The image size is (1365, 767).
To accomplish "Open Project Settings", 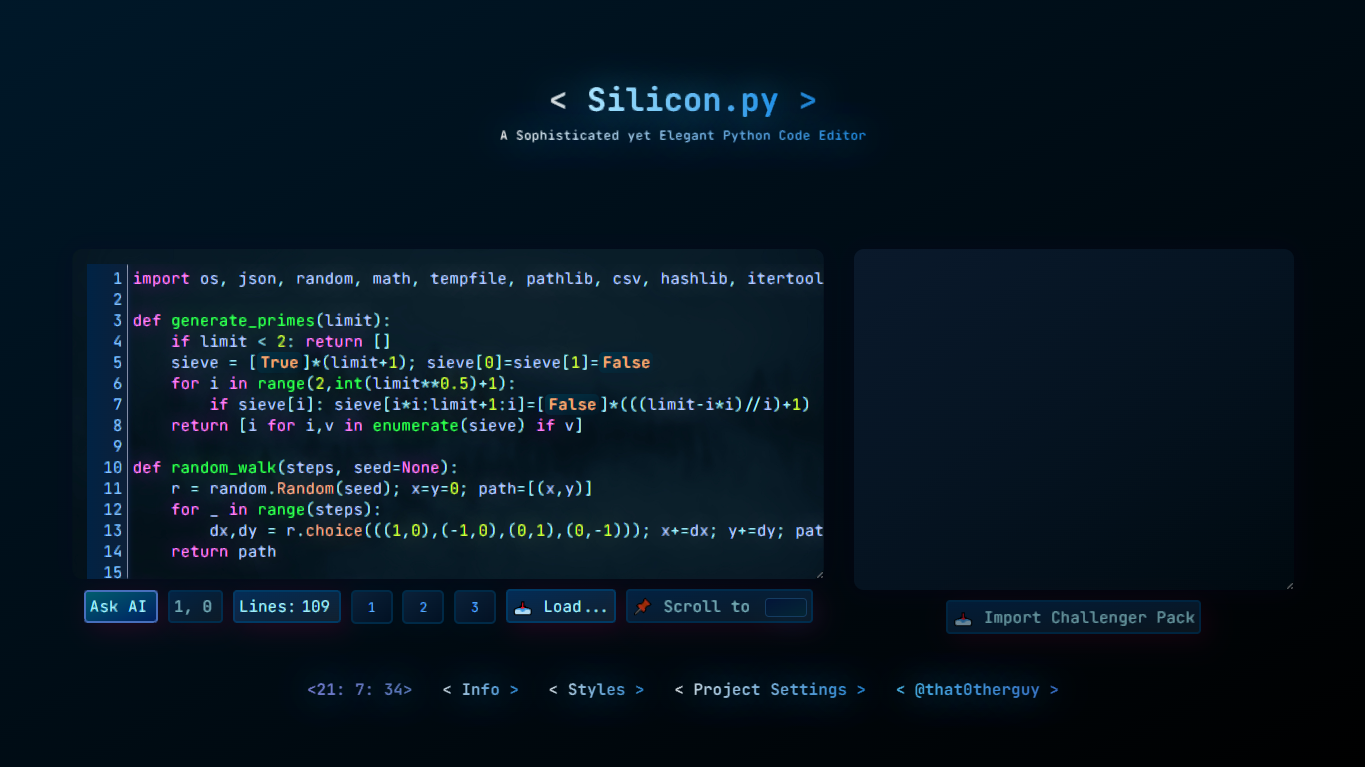I will click(770, 689).
